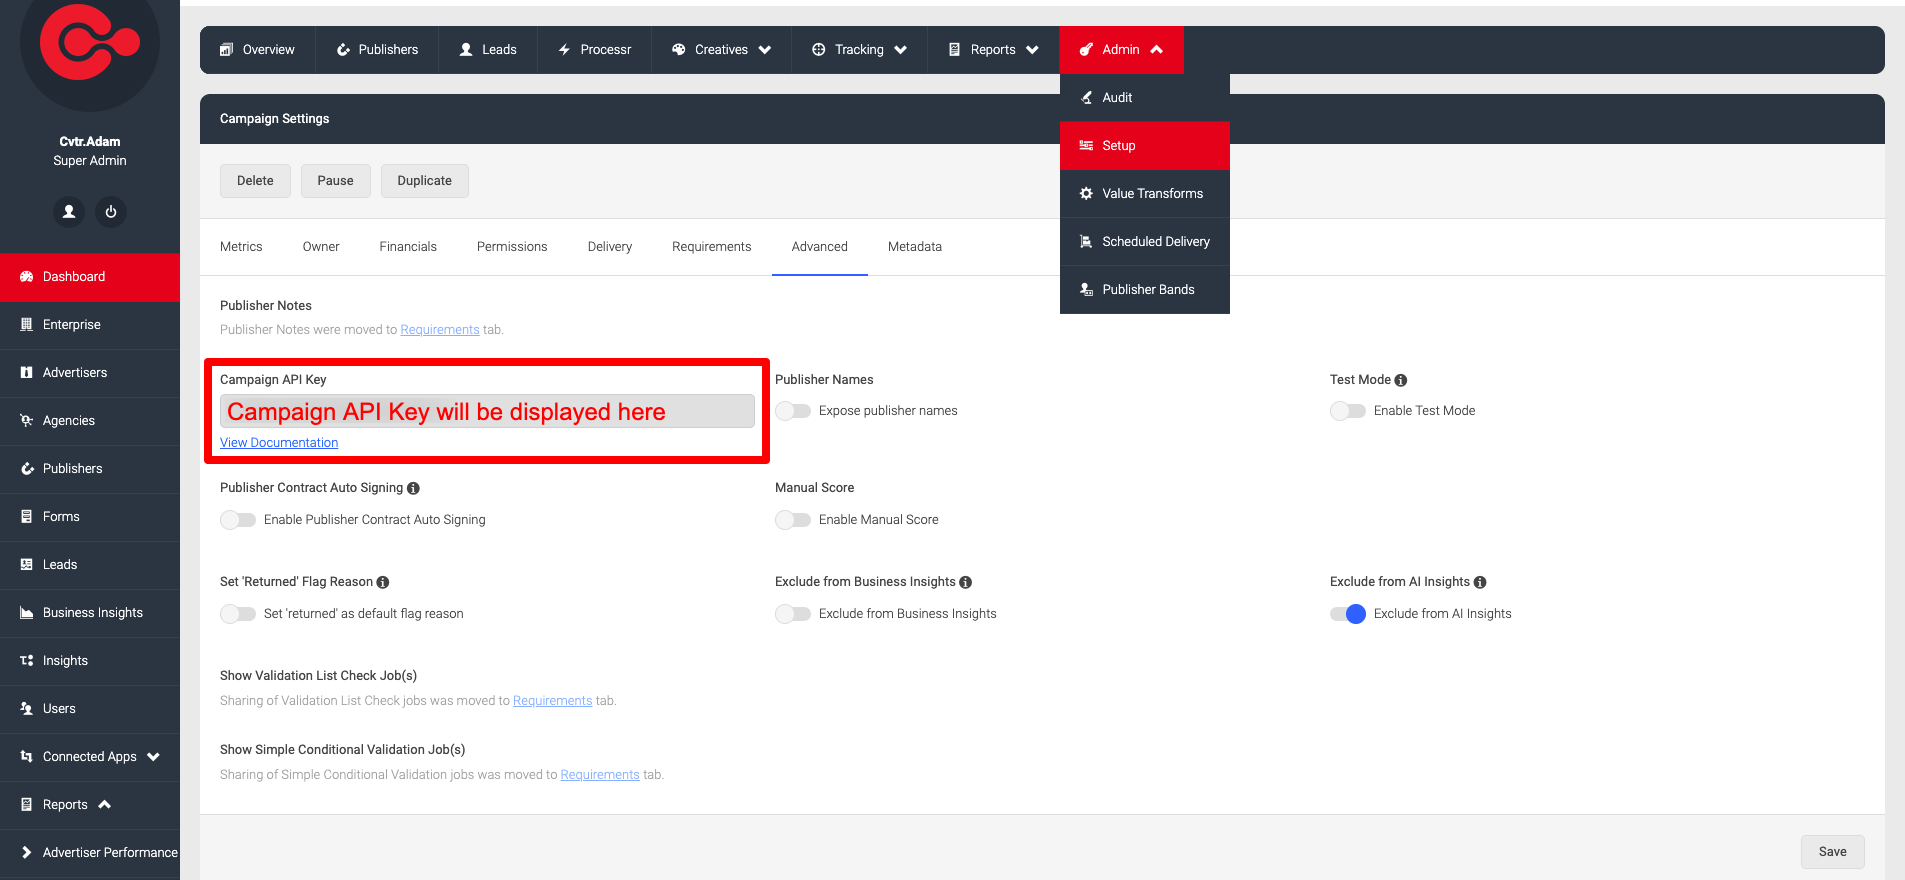1905x880 pixels.
Task: Select Value Transforms in Admin menu
Action: (x=1145, y=194)
